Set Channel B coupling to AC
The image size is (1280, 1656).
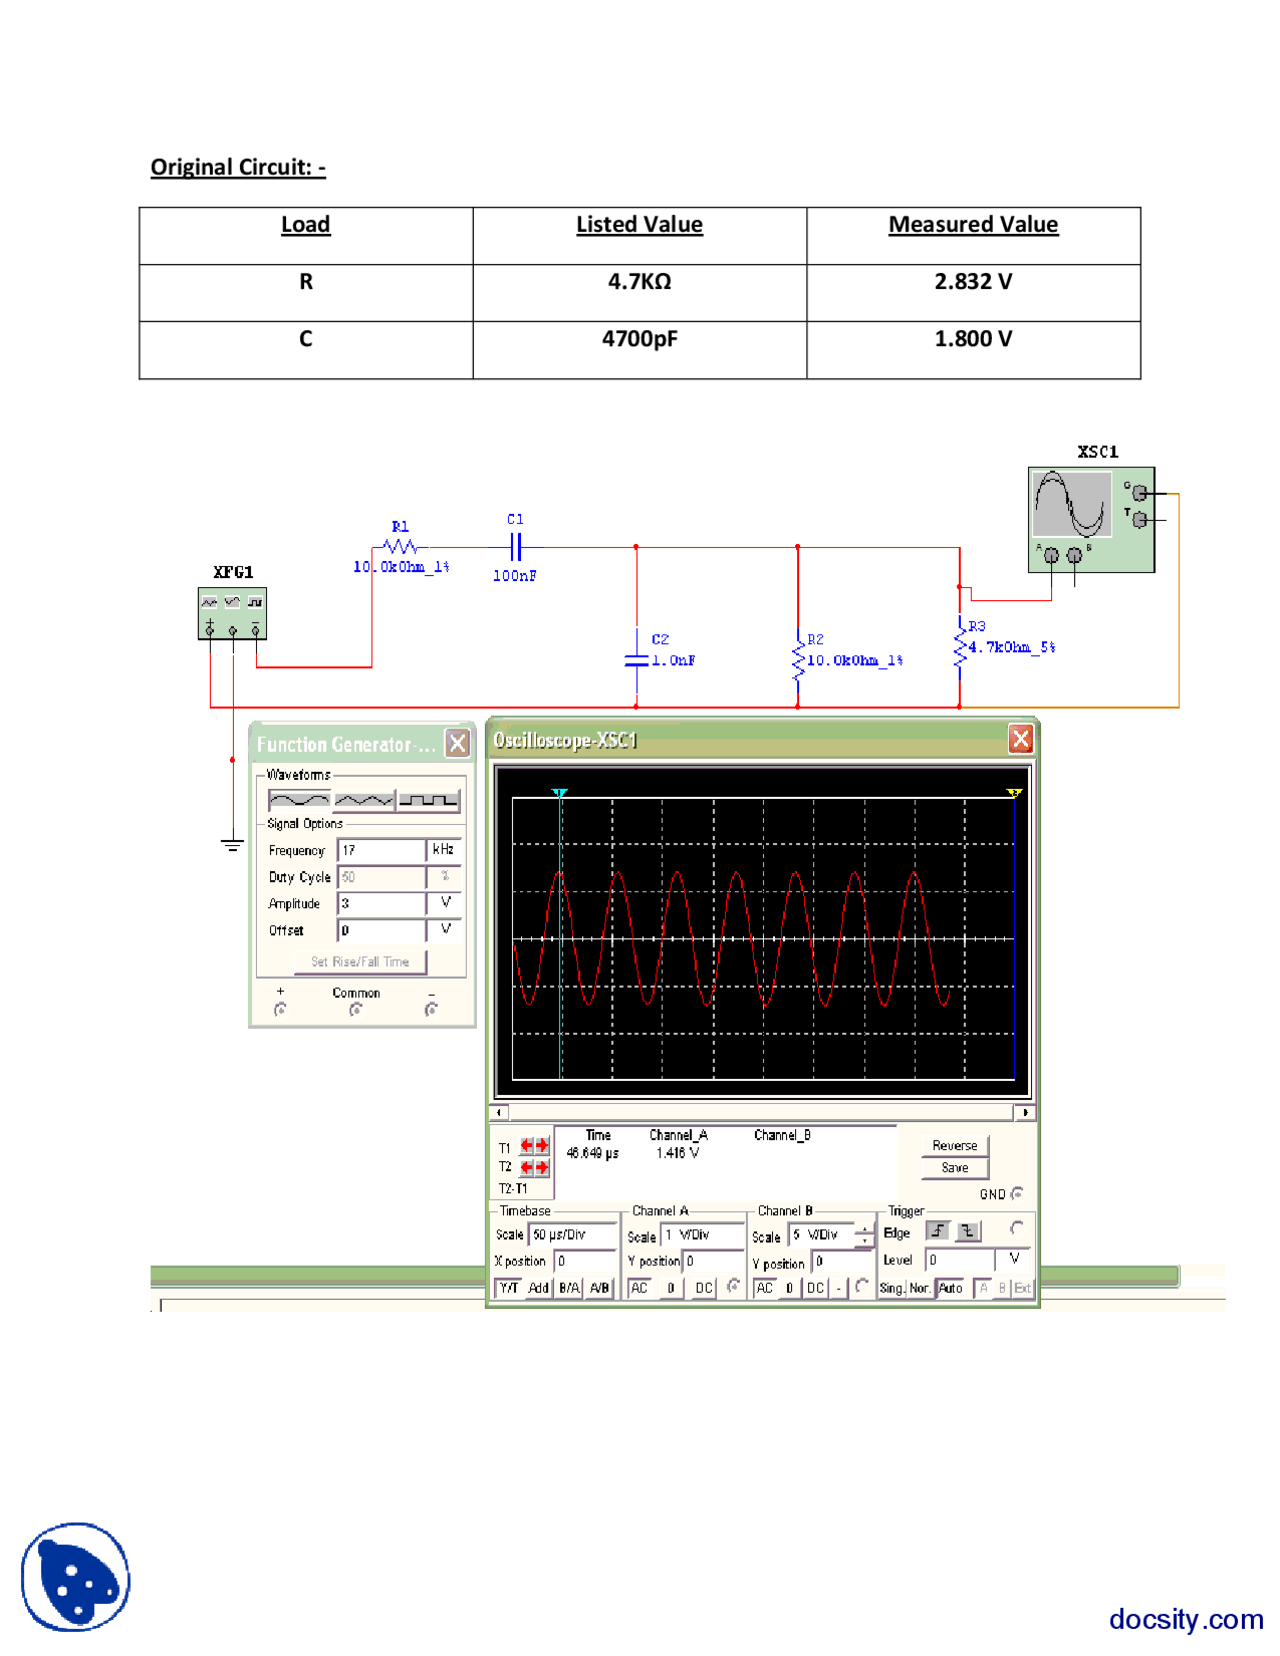765,1288
